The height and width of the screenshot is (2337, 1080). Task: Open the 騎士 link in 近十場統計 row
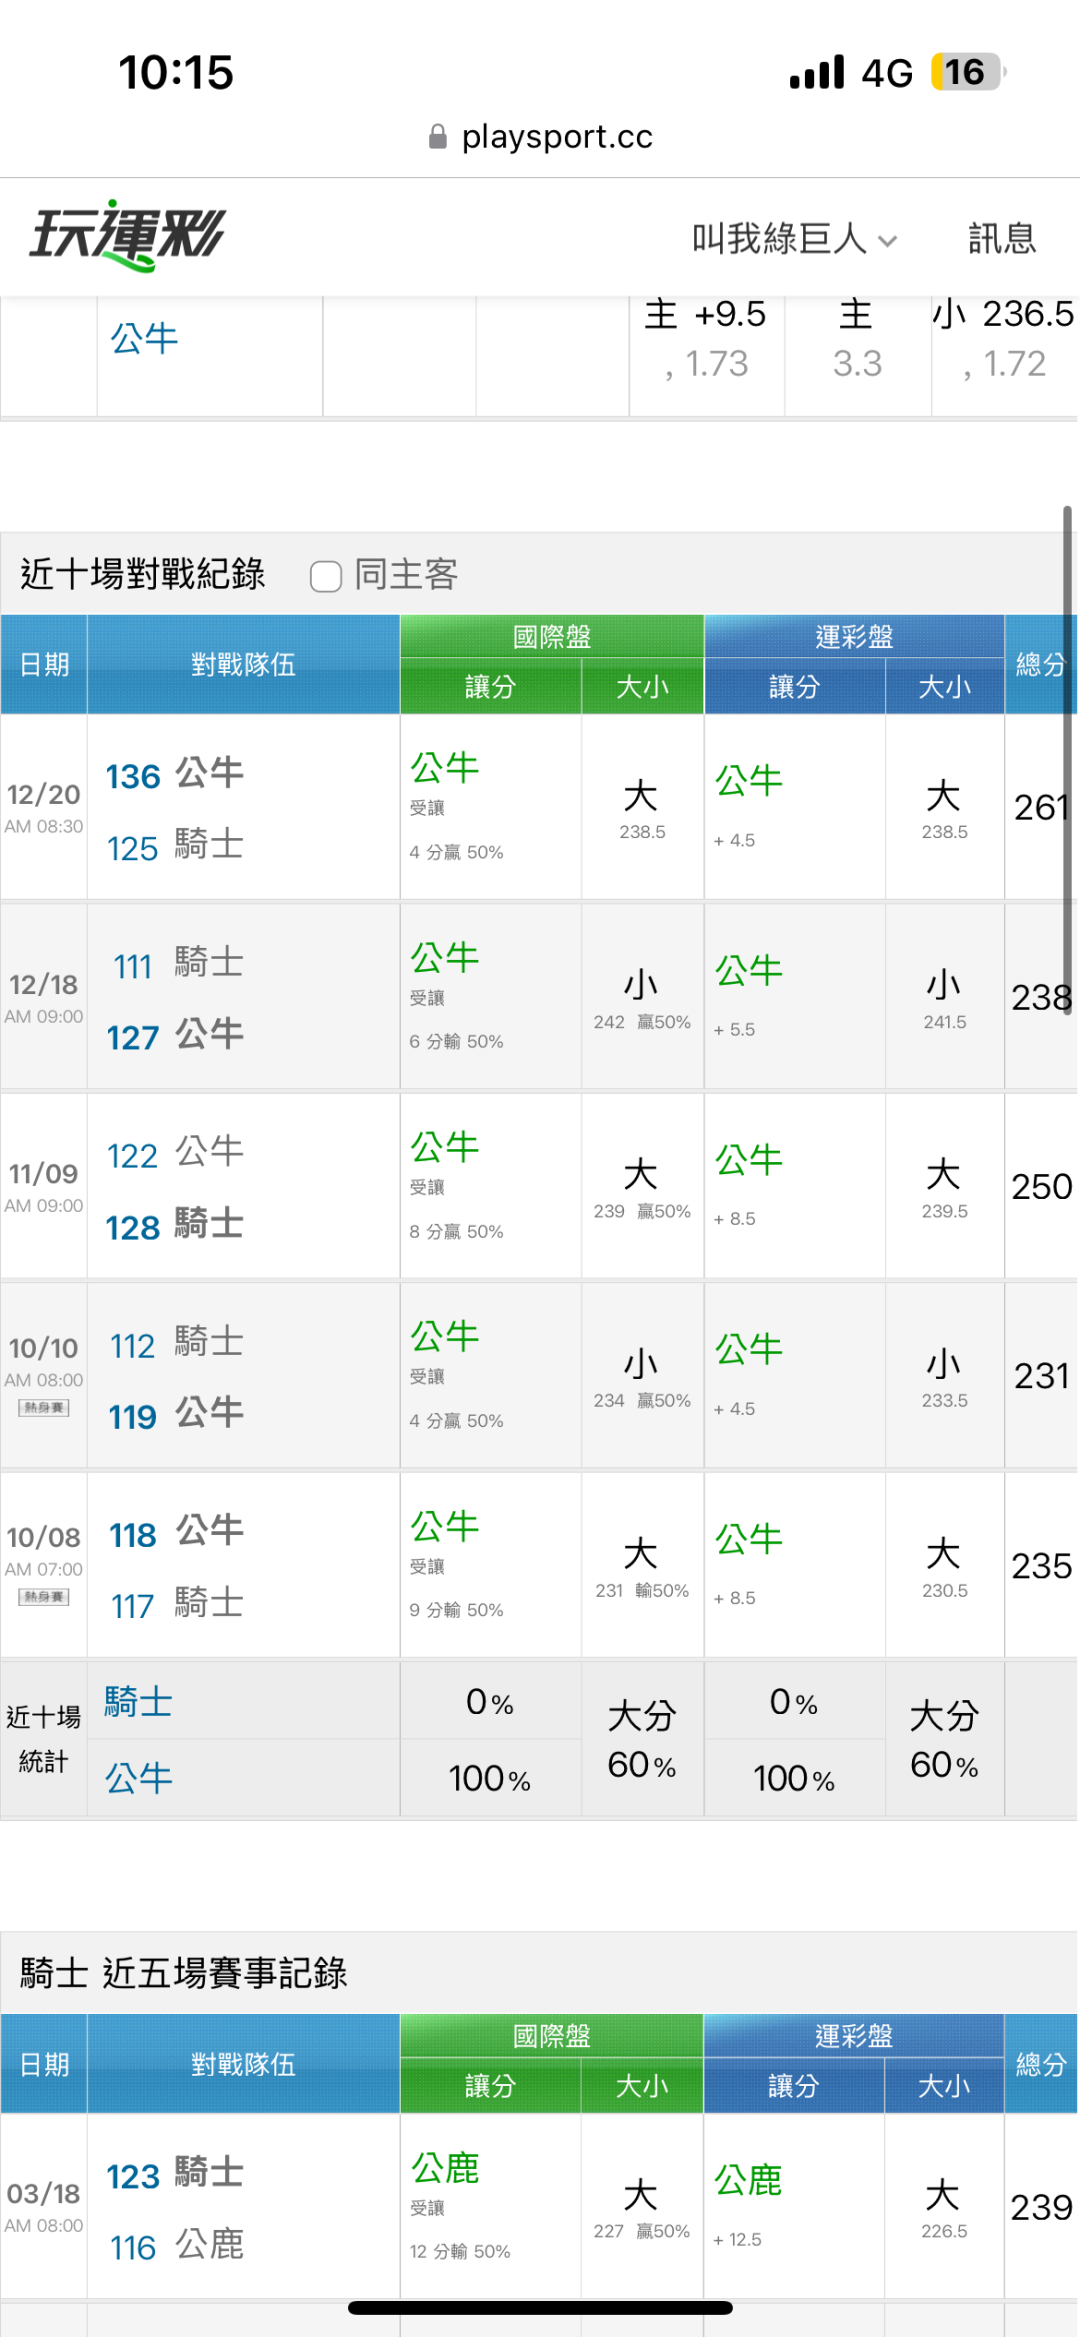click(138, 1702)
